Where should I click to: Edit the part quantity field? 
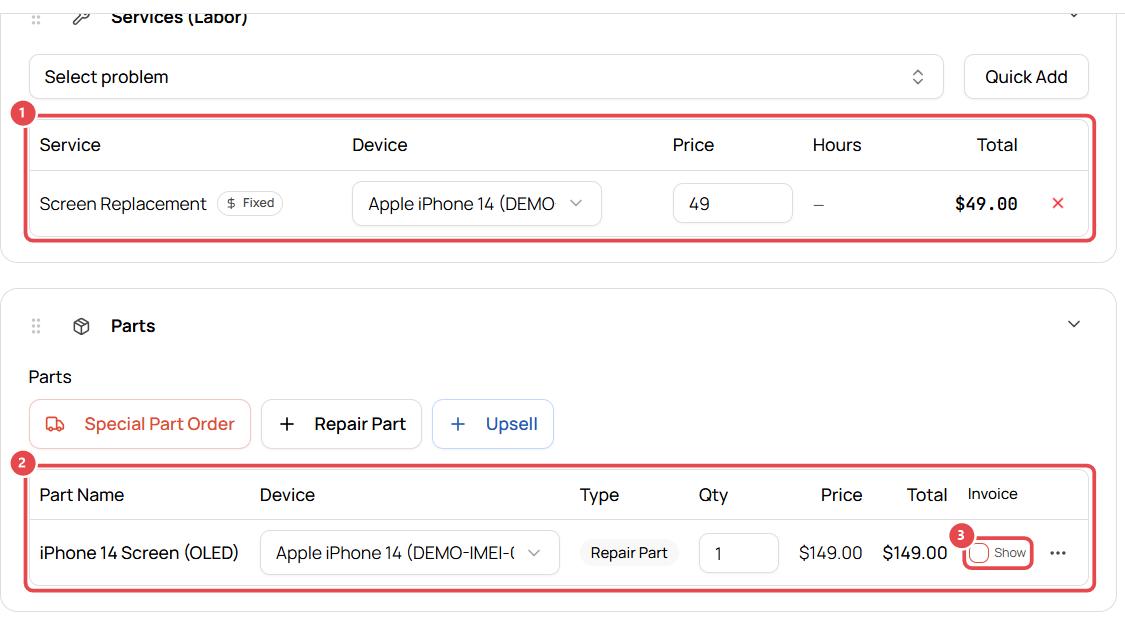738,553
